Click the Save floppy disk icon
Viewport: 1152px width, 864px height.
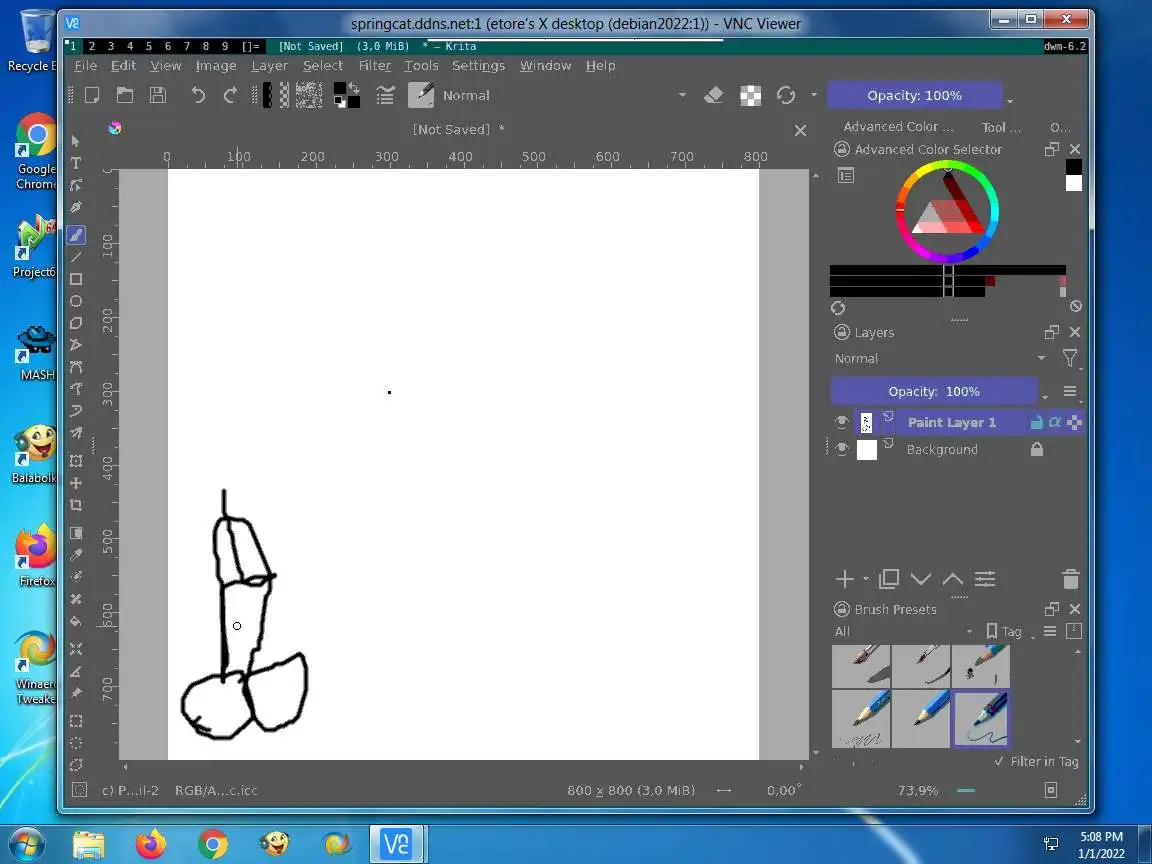click(x=157, y=95)
